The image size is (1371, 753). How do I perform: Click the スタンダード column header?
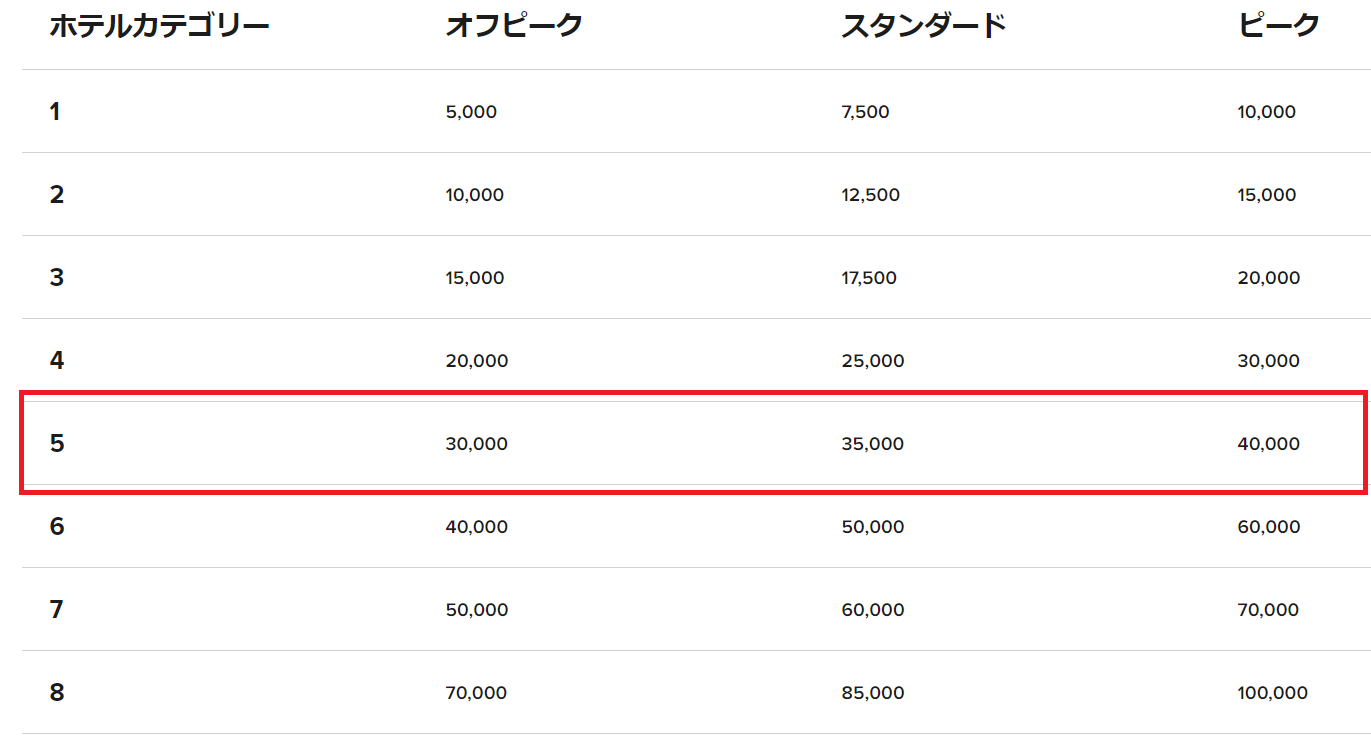[923, 27]
